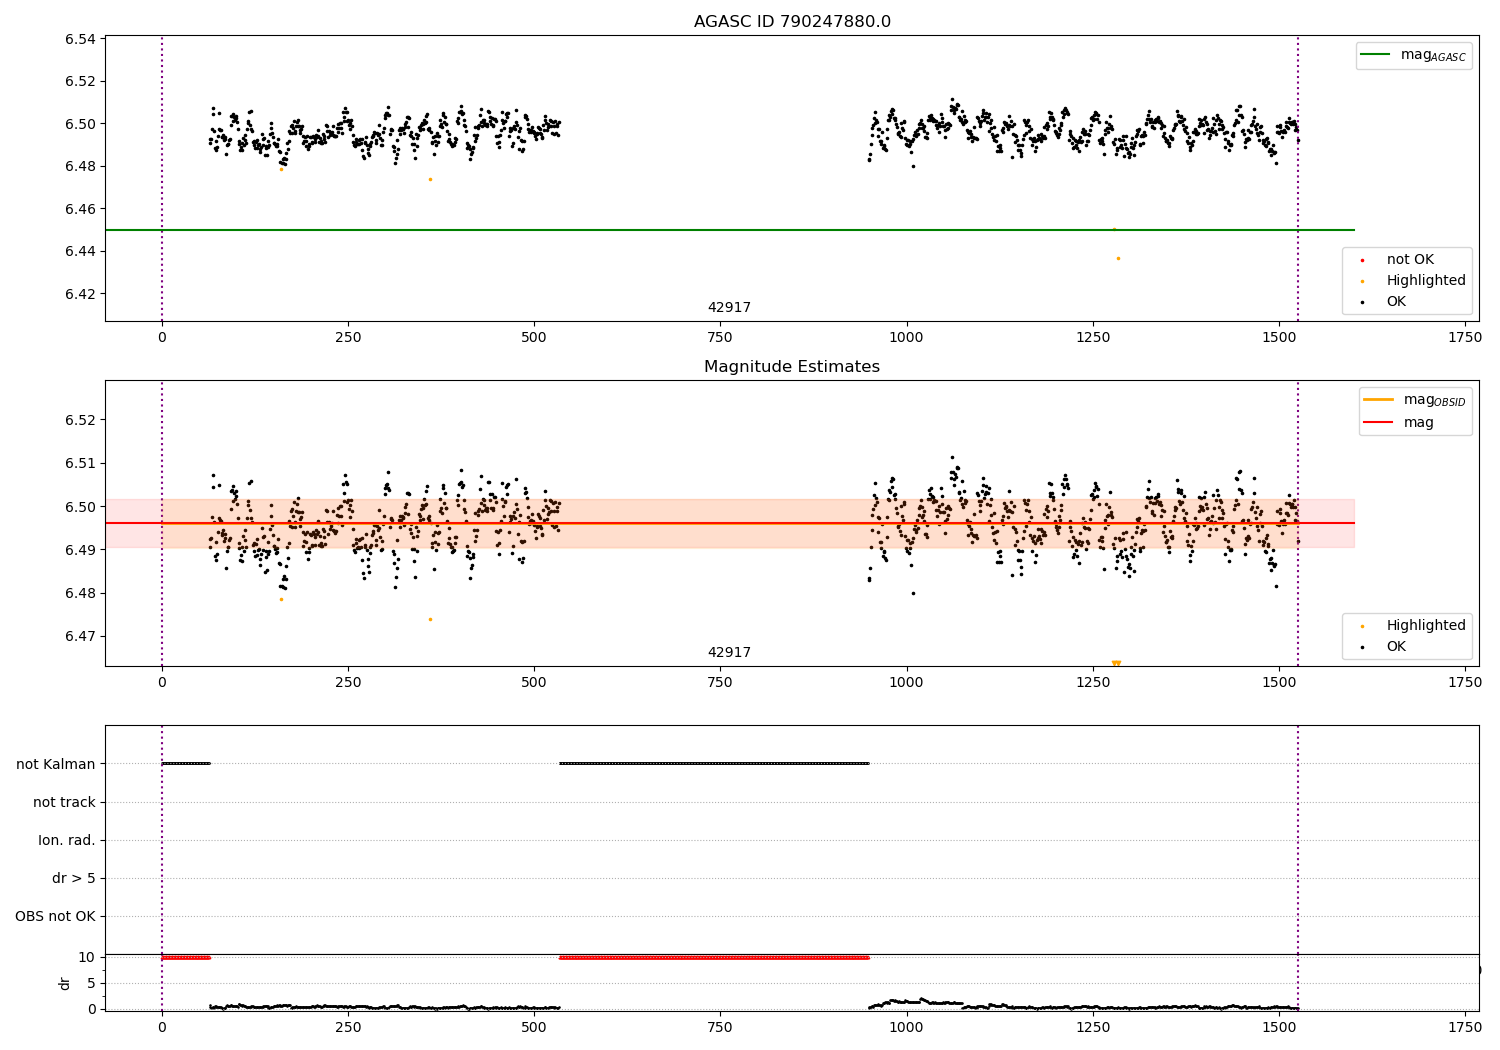Click the 6.44 tick on top plot y-axis
Screen dimensions: 1500x1050
(x=80, y=252)
